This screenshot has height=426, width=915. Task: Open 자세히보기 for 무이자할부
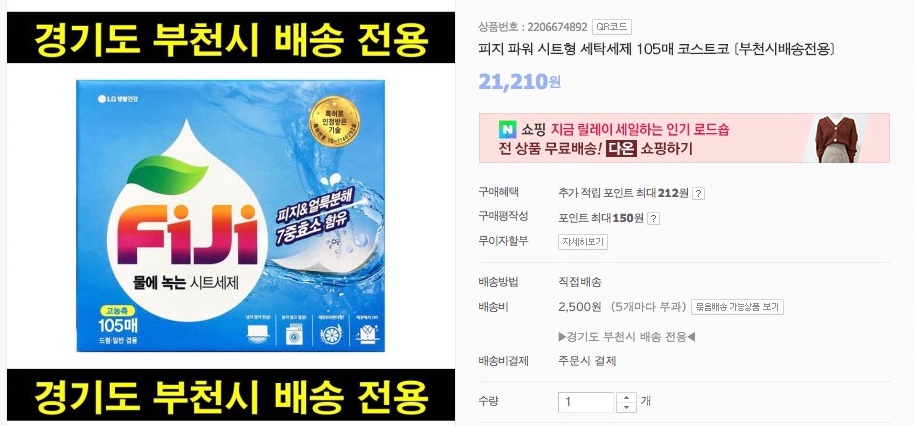[x=583, y=242]
